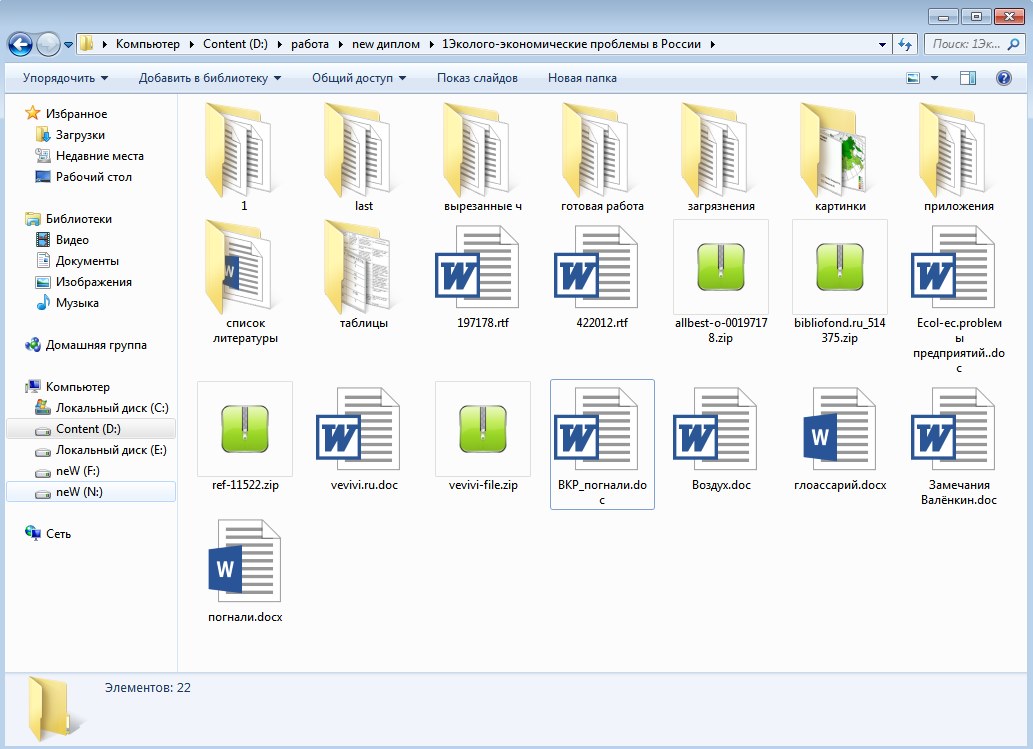Open Изображения library
This screenshot has width=1033, height=749.
click(x=94, y=282)
